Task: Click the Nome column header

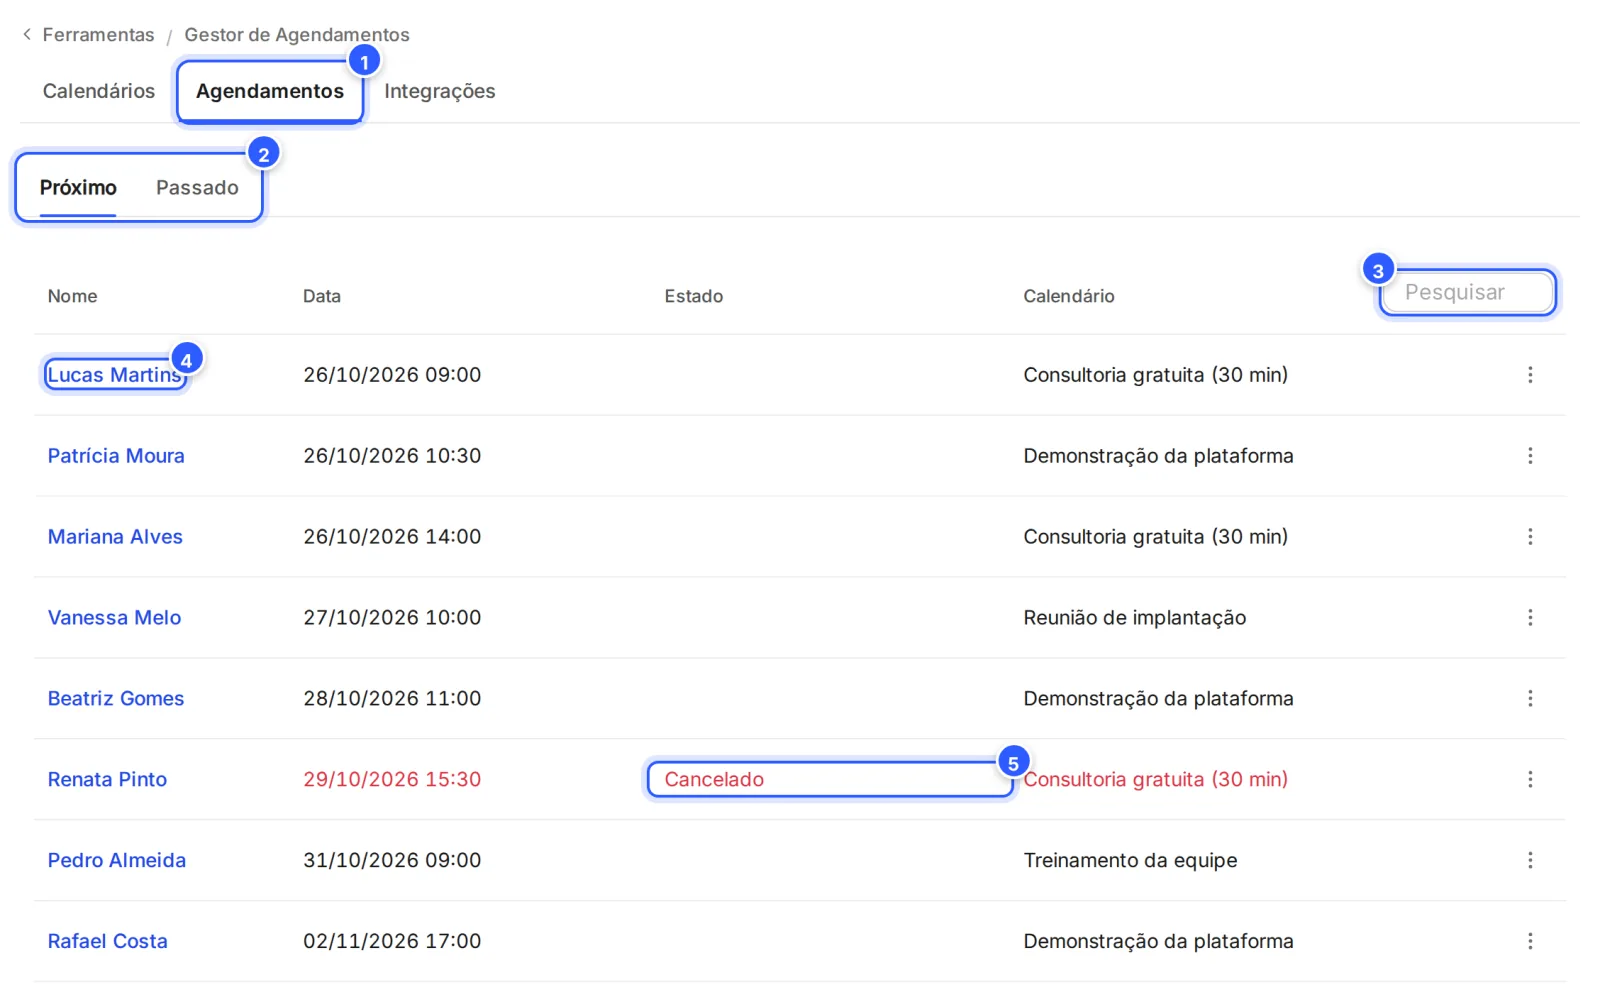Action: 72,296
